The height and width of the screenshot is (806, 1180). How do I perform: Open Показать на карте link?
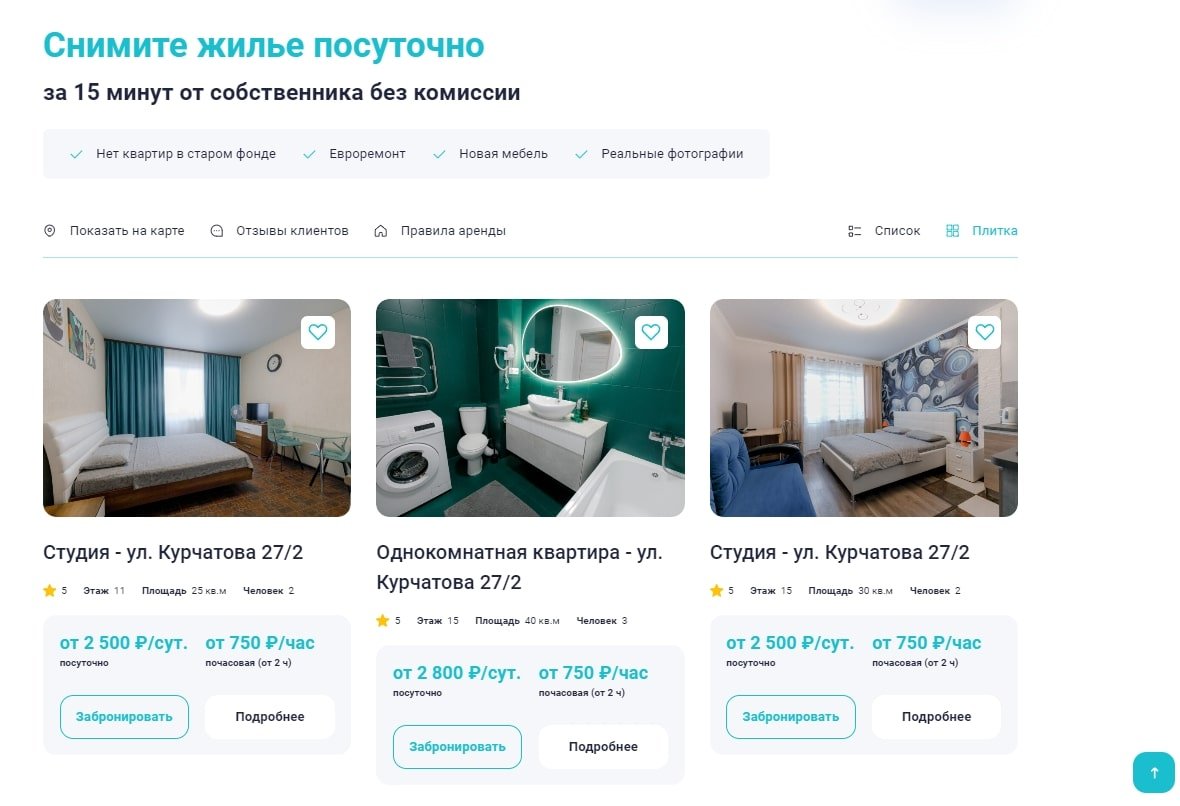(x=127, y=231)
